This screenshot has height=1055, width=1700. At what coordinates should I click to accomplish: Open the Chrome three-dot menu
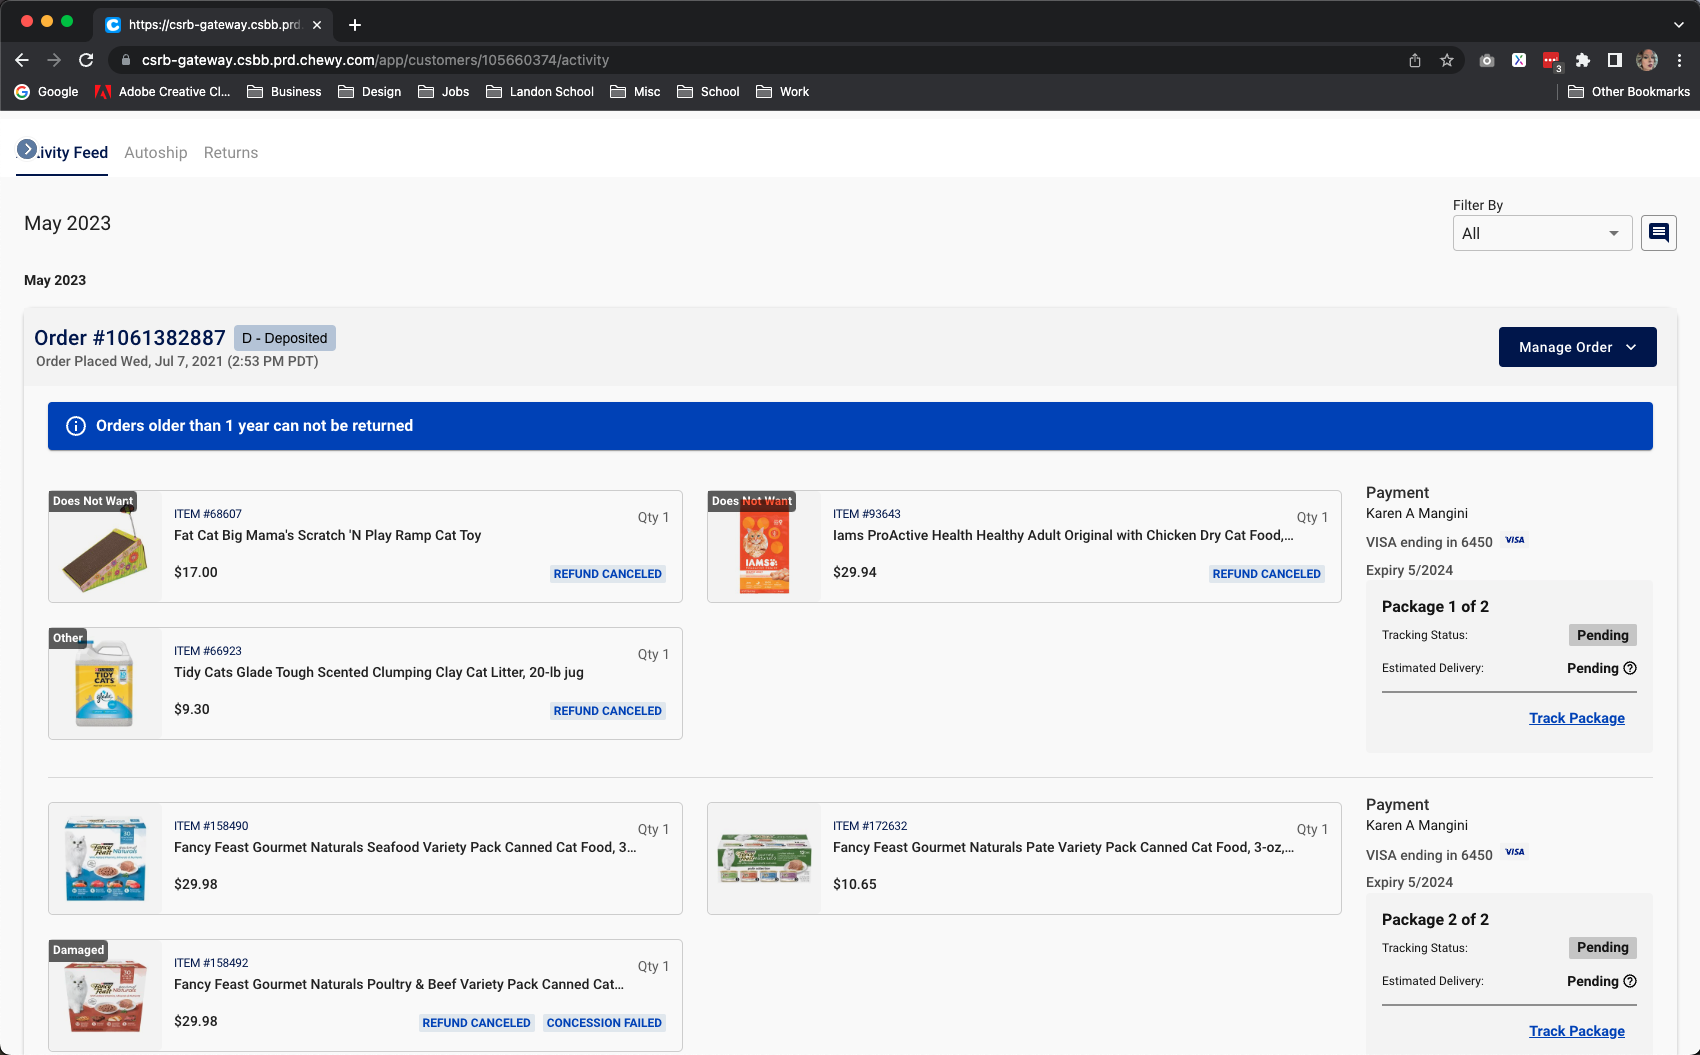[x=1680, y=60]
